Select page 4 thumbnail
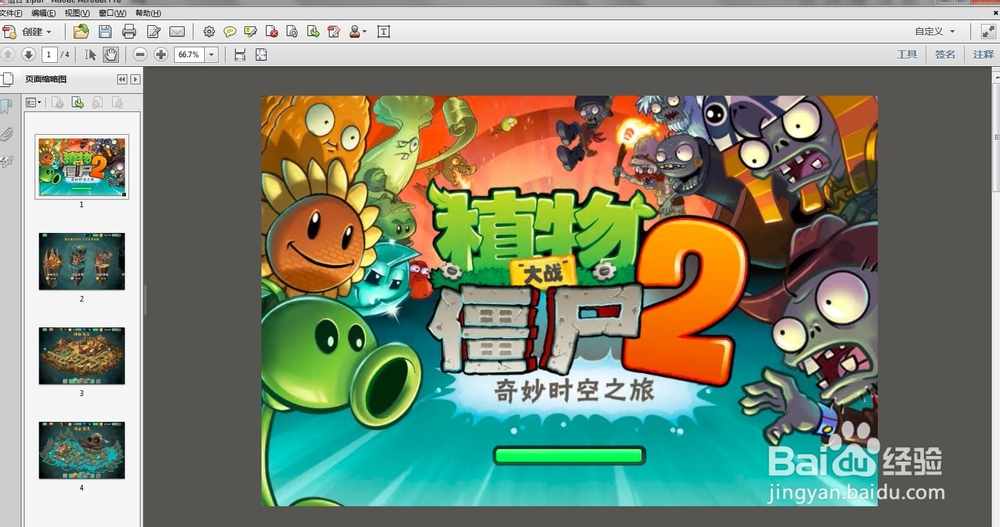 coord(82,450)
